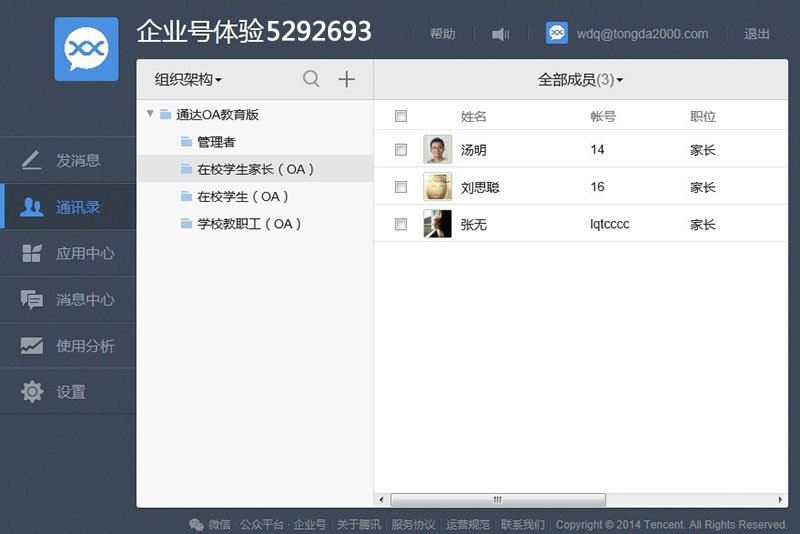Click the 退出 logout link
Viewport: 800px width, 534px height.
(757, 34)
